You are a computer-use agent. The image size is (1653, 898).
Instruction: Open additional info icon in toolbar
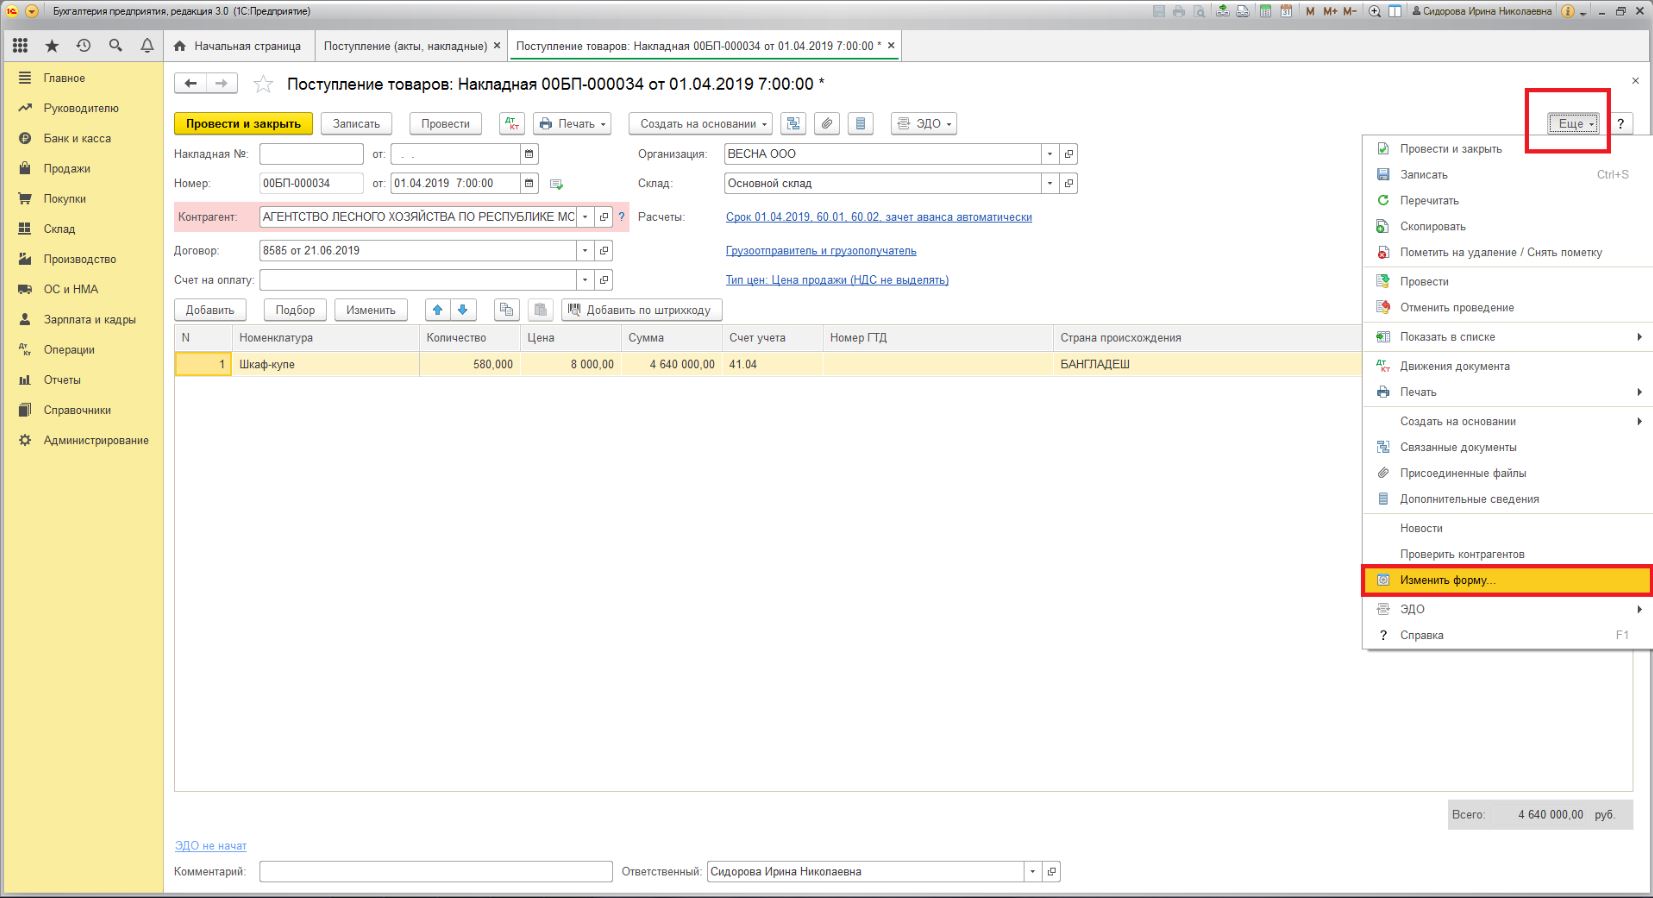(860, 124)
